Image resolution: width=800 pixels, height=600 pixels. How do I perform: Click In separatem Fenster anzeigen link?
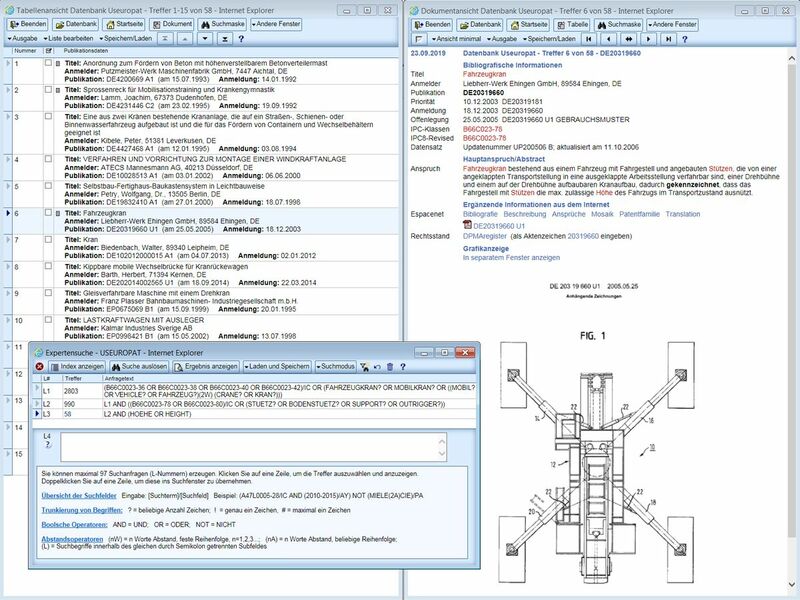pos(511,258)
